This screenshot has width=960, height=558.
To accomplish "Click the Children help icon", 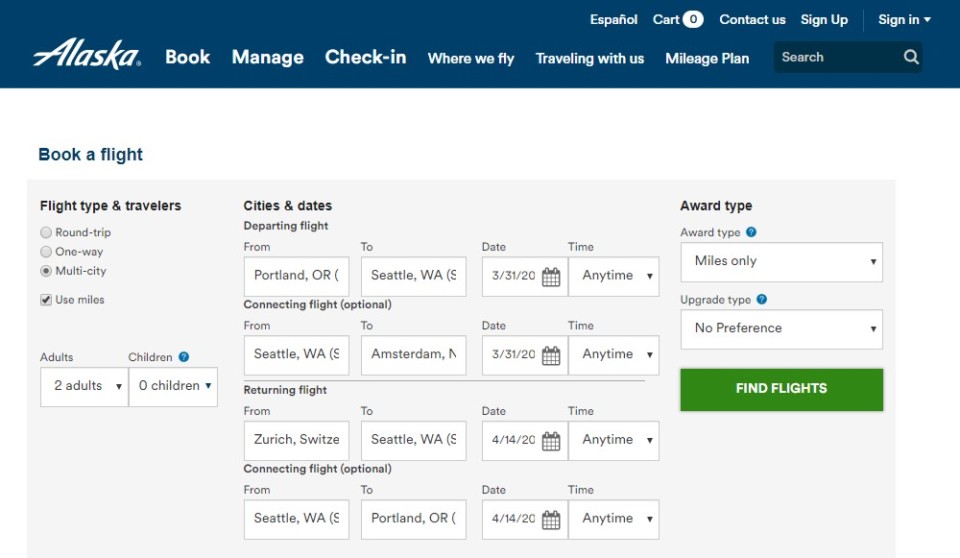I will (x=184, y=356).
